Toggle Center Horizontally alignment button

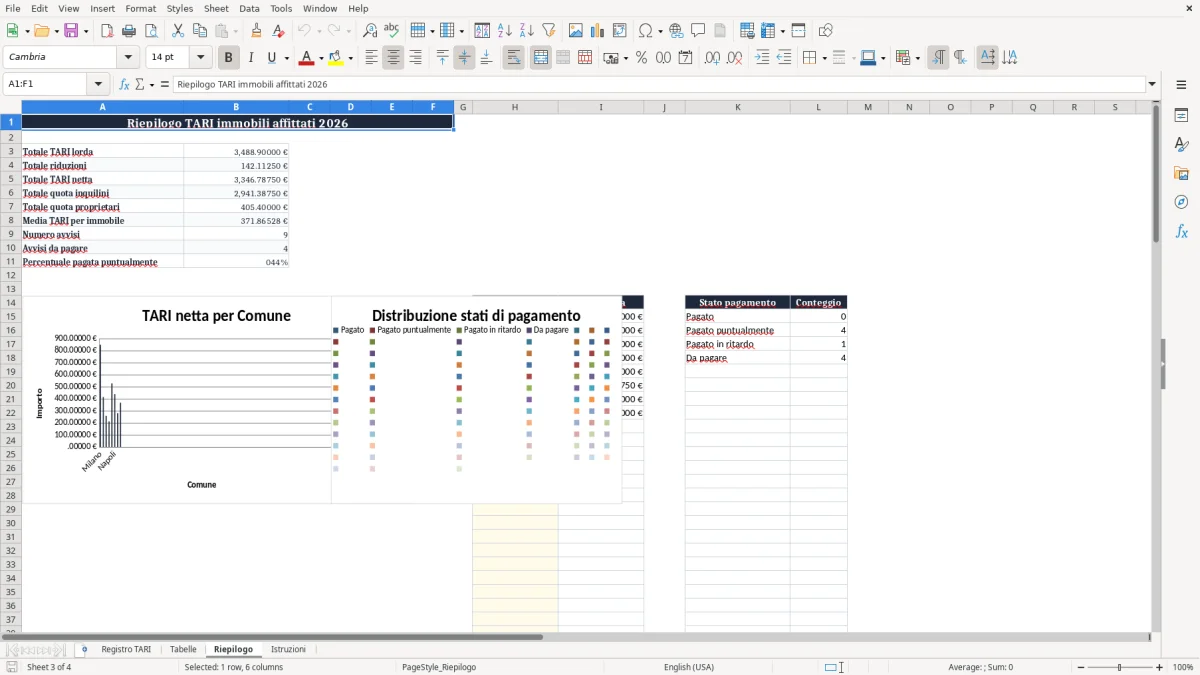point(393,58)
